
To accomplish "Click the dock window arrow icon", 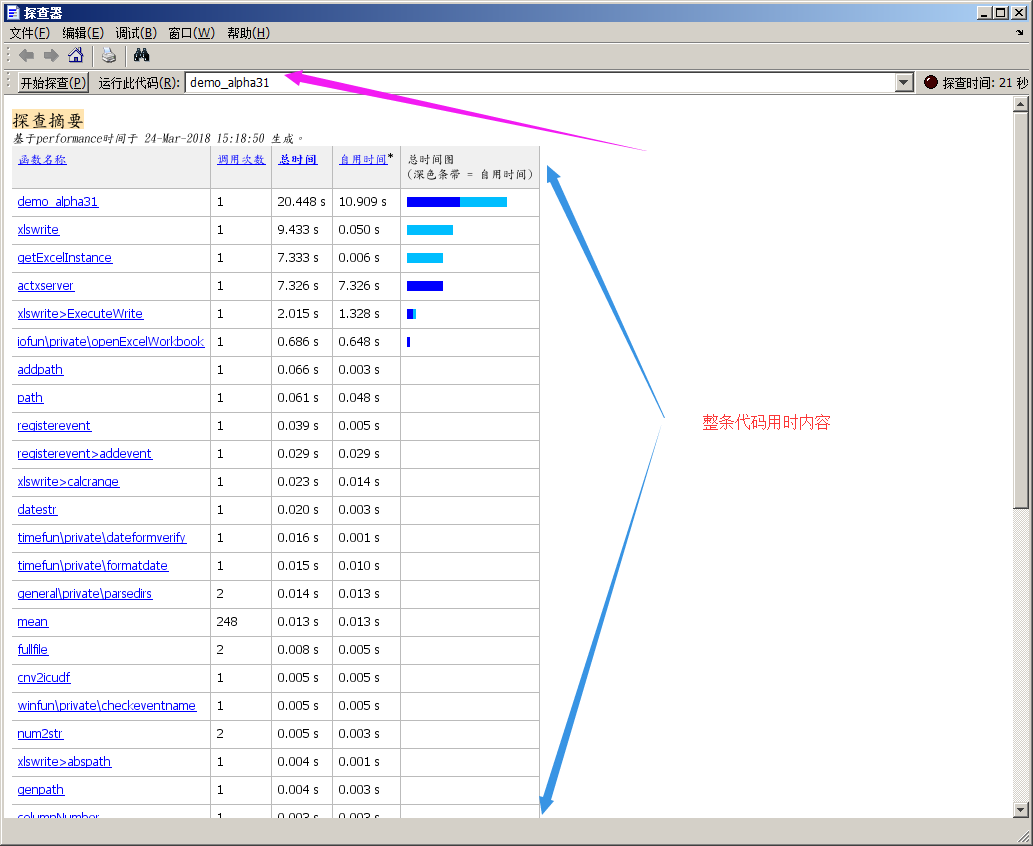I will tap(1019, 33).
